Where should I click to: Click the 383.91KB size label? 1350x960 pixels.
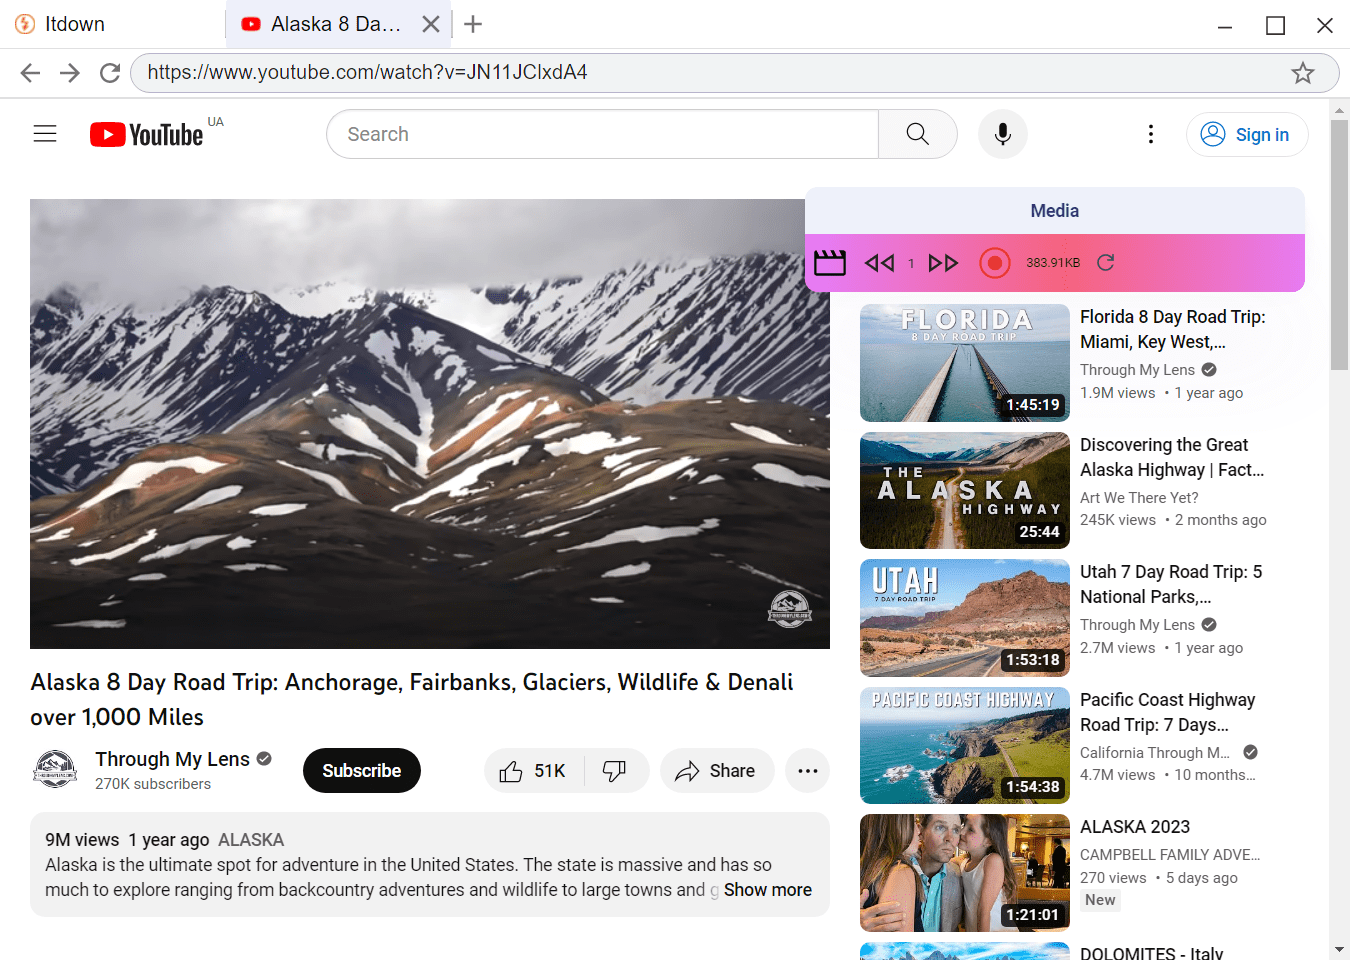click(1053, 263)
